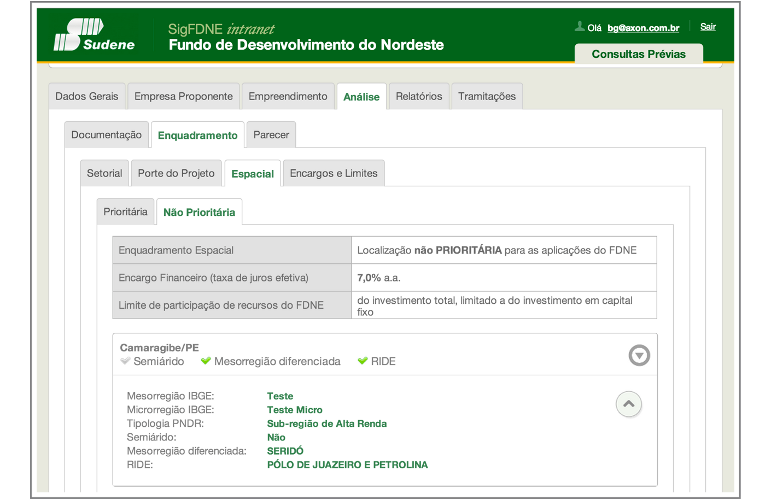Open the Consultas Prévias header tab
This screenshot has height=500, width=771.
coord(639,54)
